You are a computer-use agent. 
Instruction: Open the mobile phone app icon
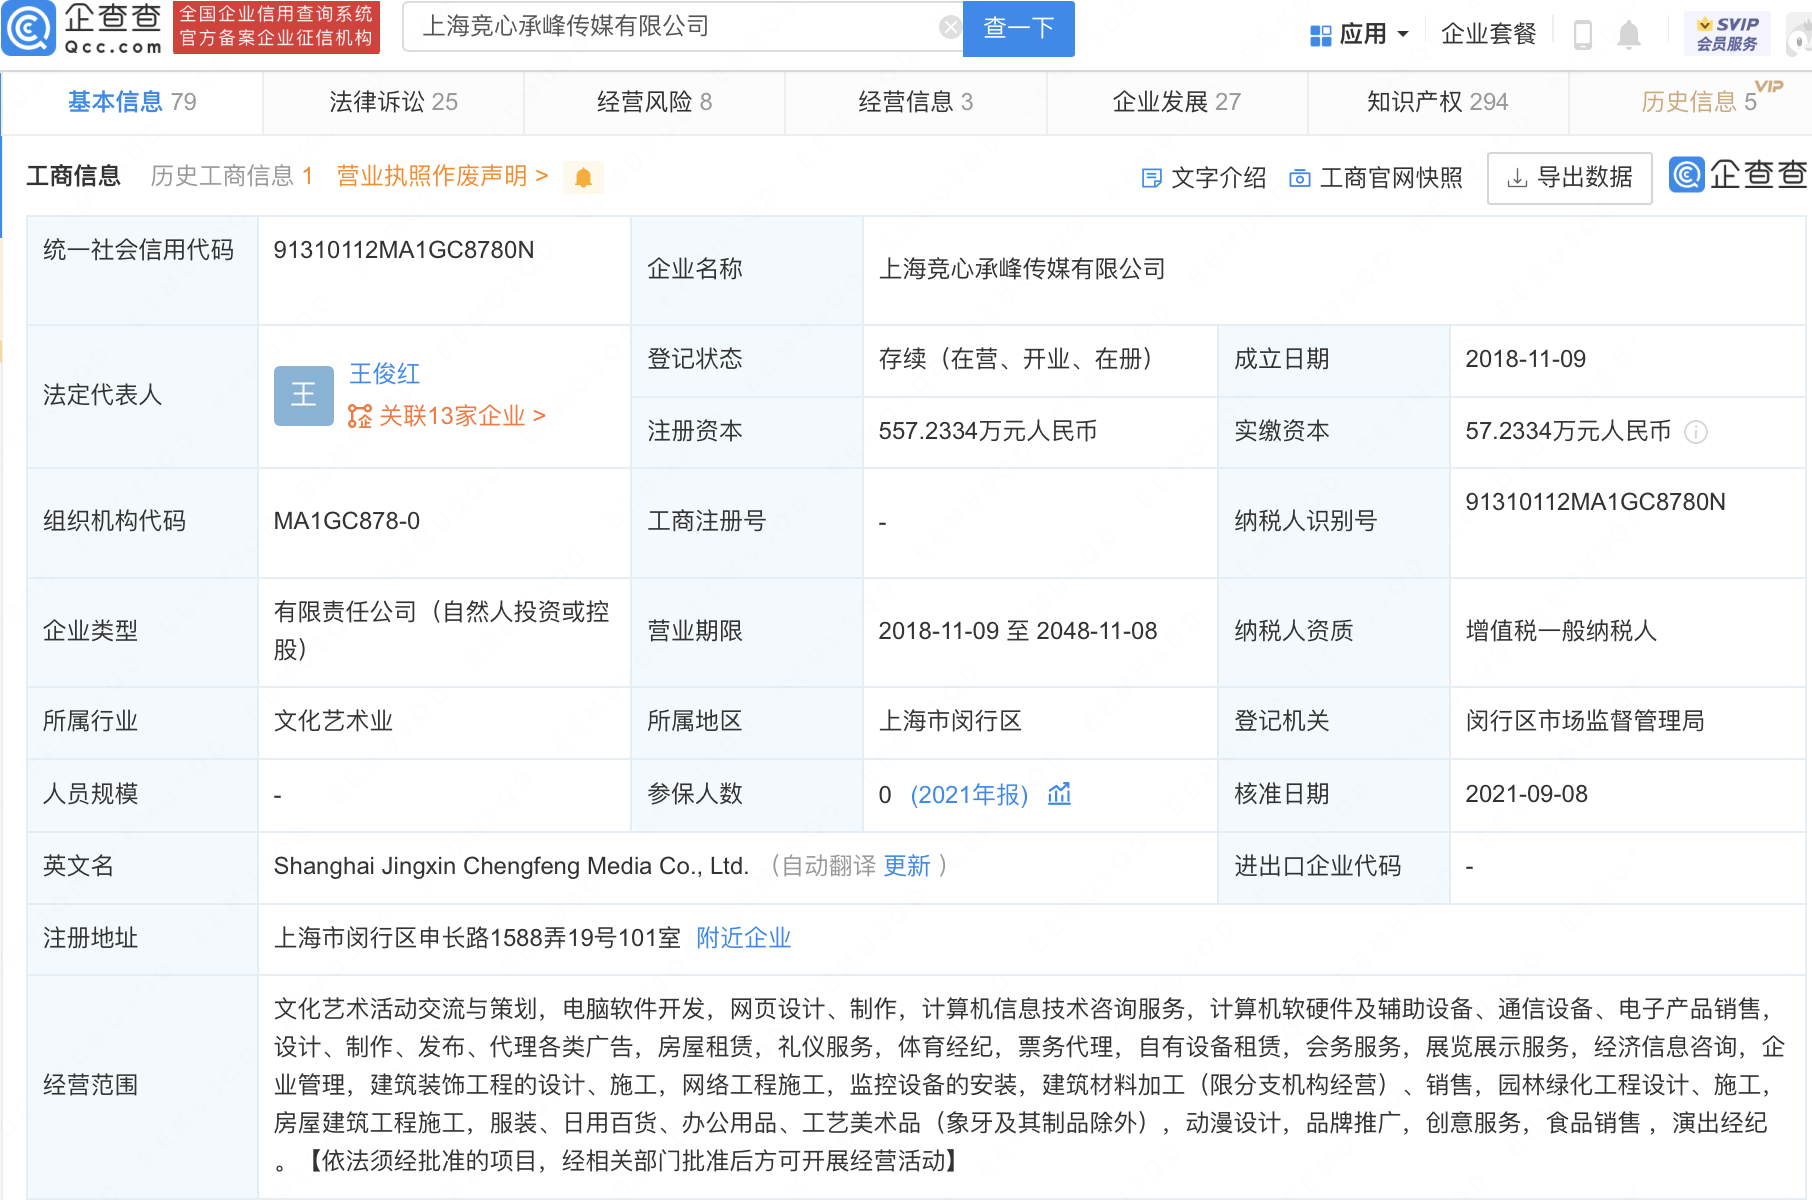click(x=1582, y=34)
